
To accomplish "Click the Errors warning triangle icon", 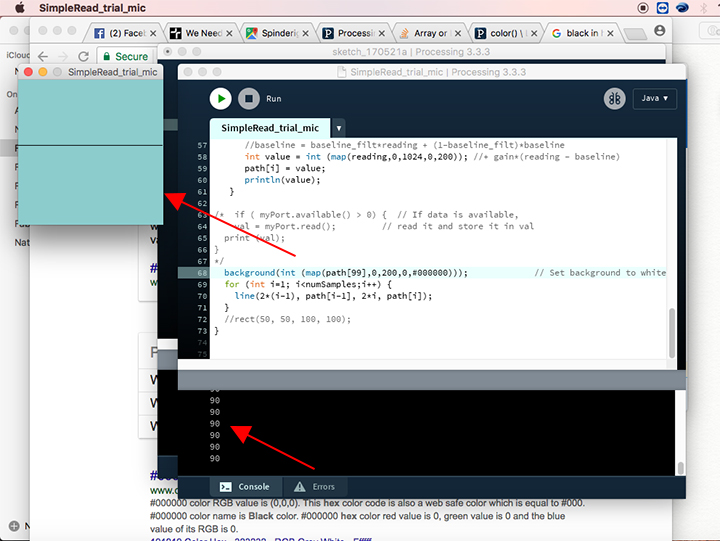I will click(x=299, y=487).
